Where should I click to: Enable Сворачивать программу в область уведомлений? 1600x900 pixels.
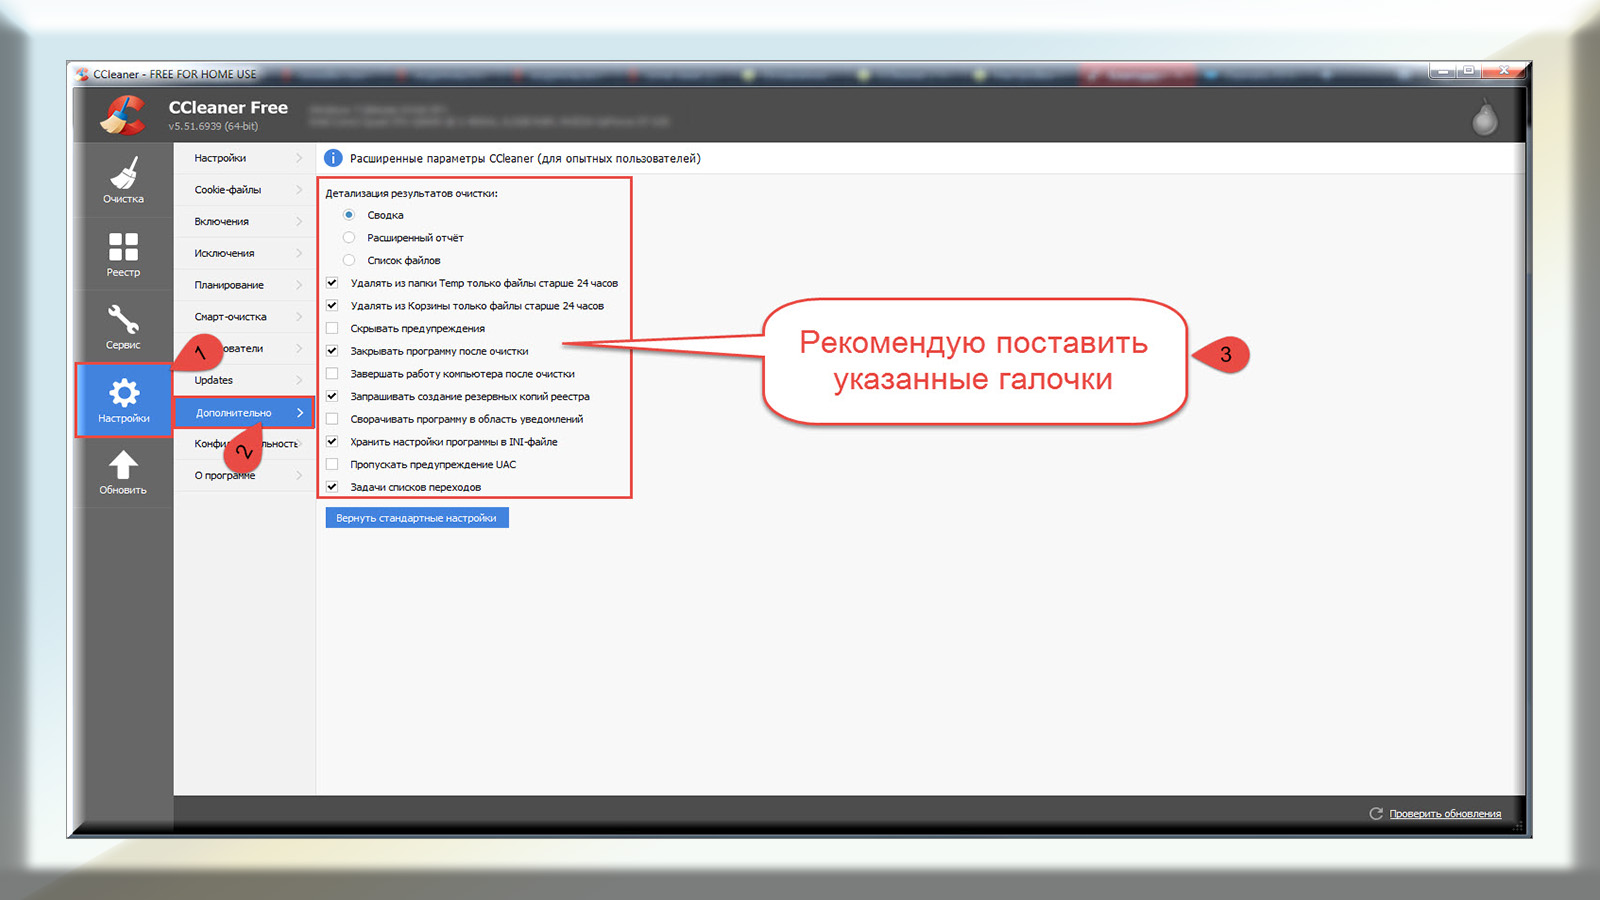click(332, 419)
